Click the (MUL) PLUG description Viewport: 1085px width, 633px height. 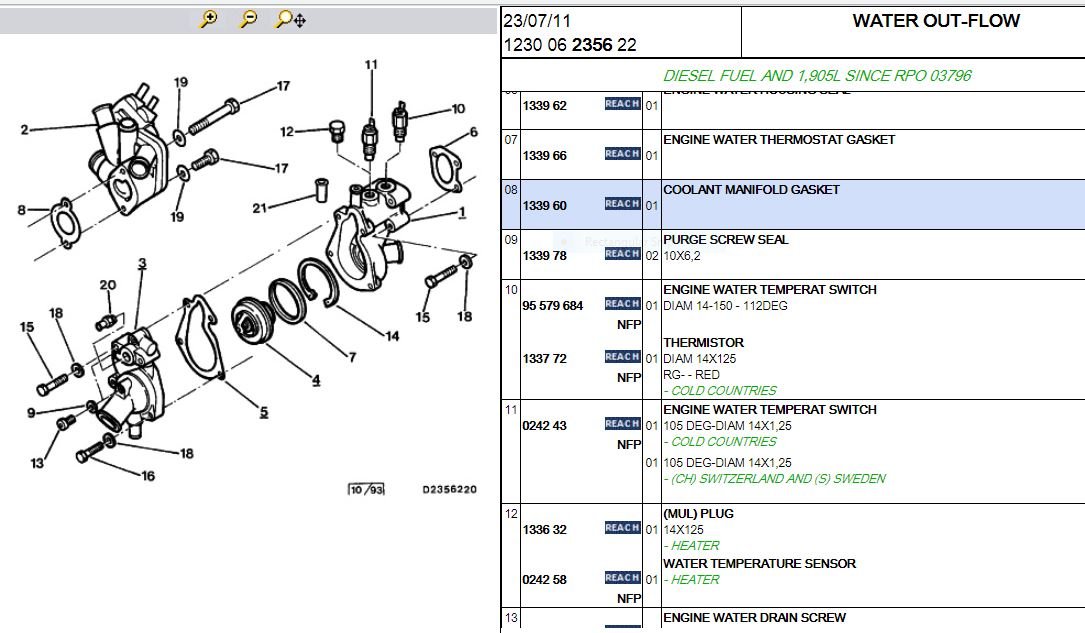click(698, 514)
